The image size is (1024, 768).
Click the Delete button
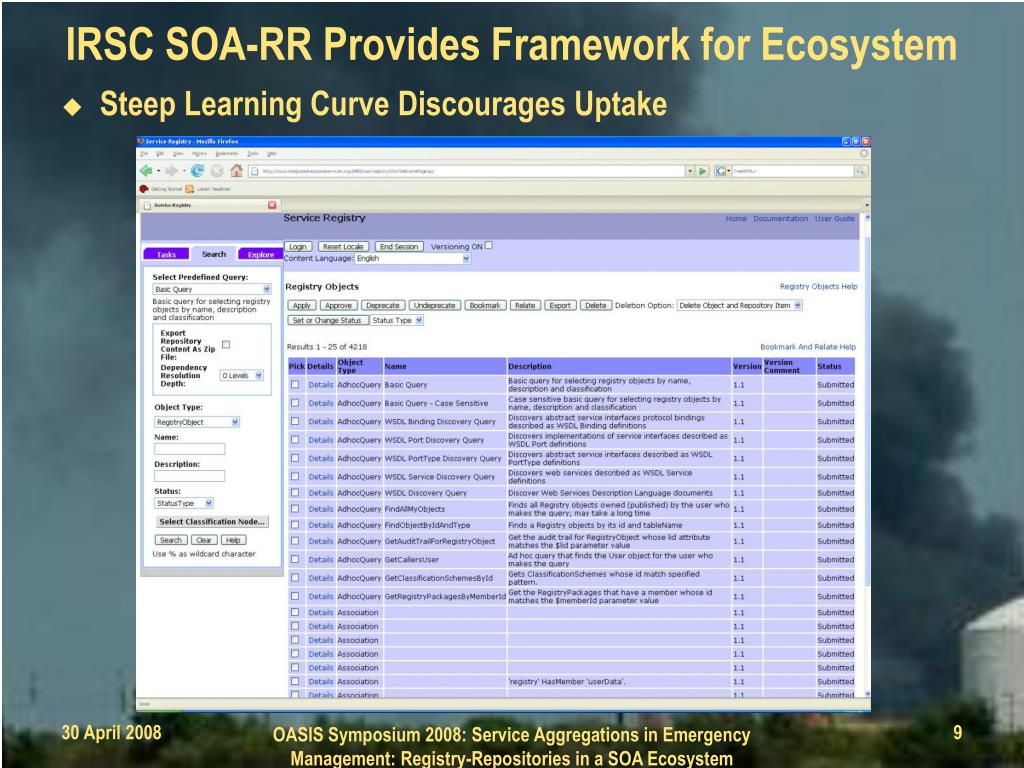click(x=596, y=305)
